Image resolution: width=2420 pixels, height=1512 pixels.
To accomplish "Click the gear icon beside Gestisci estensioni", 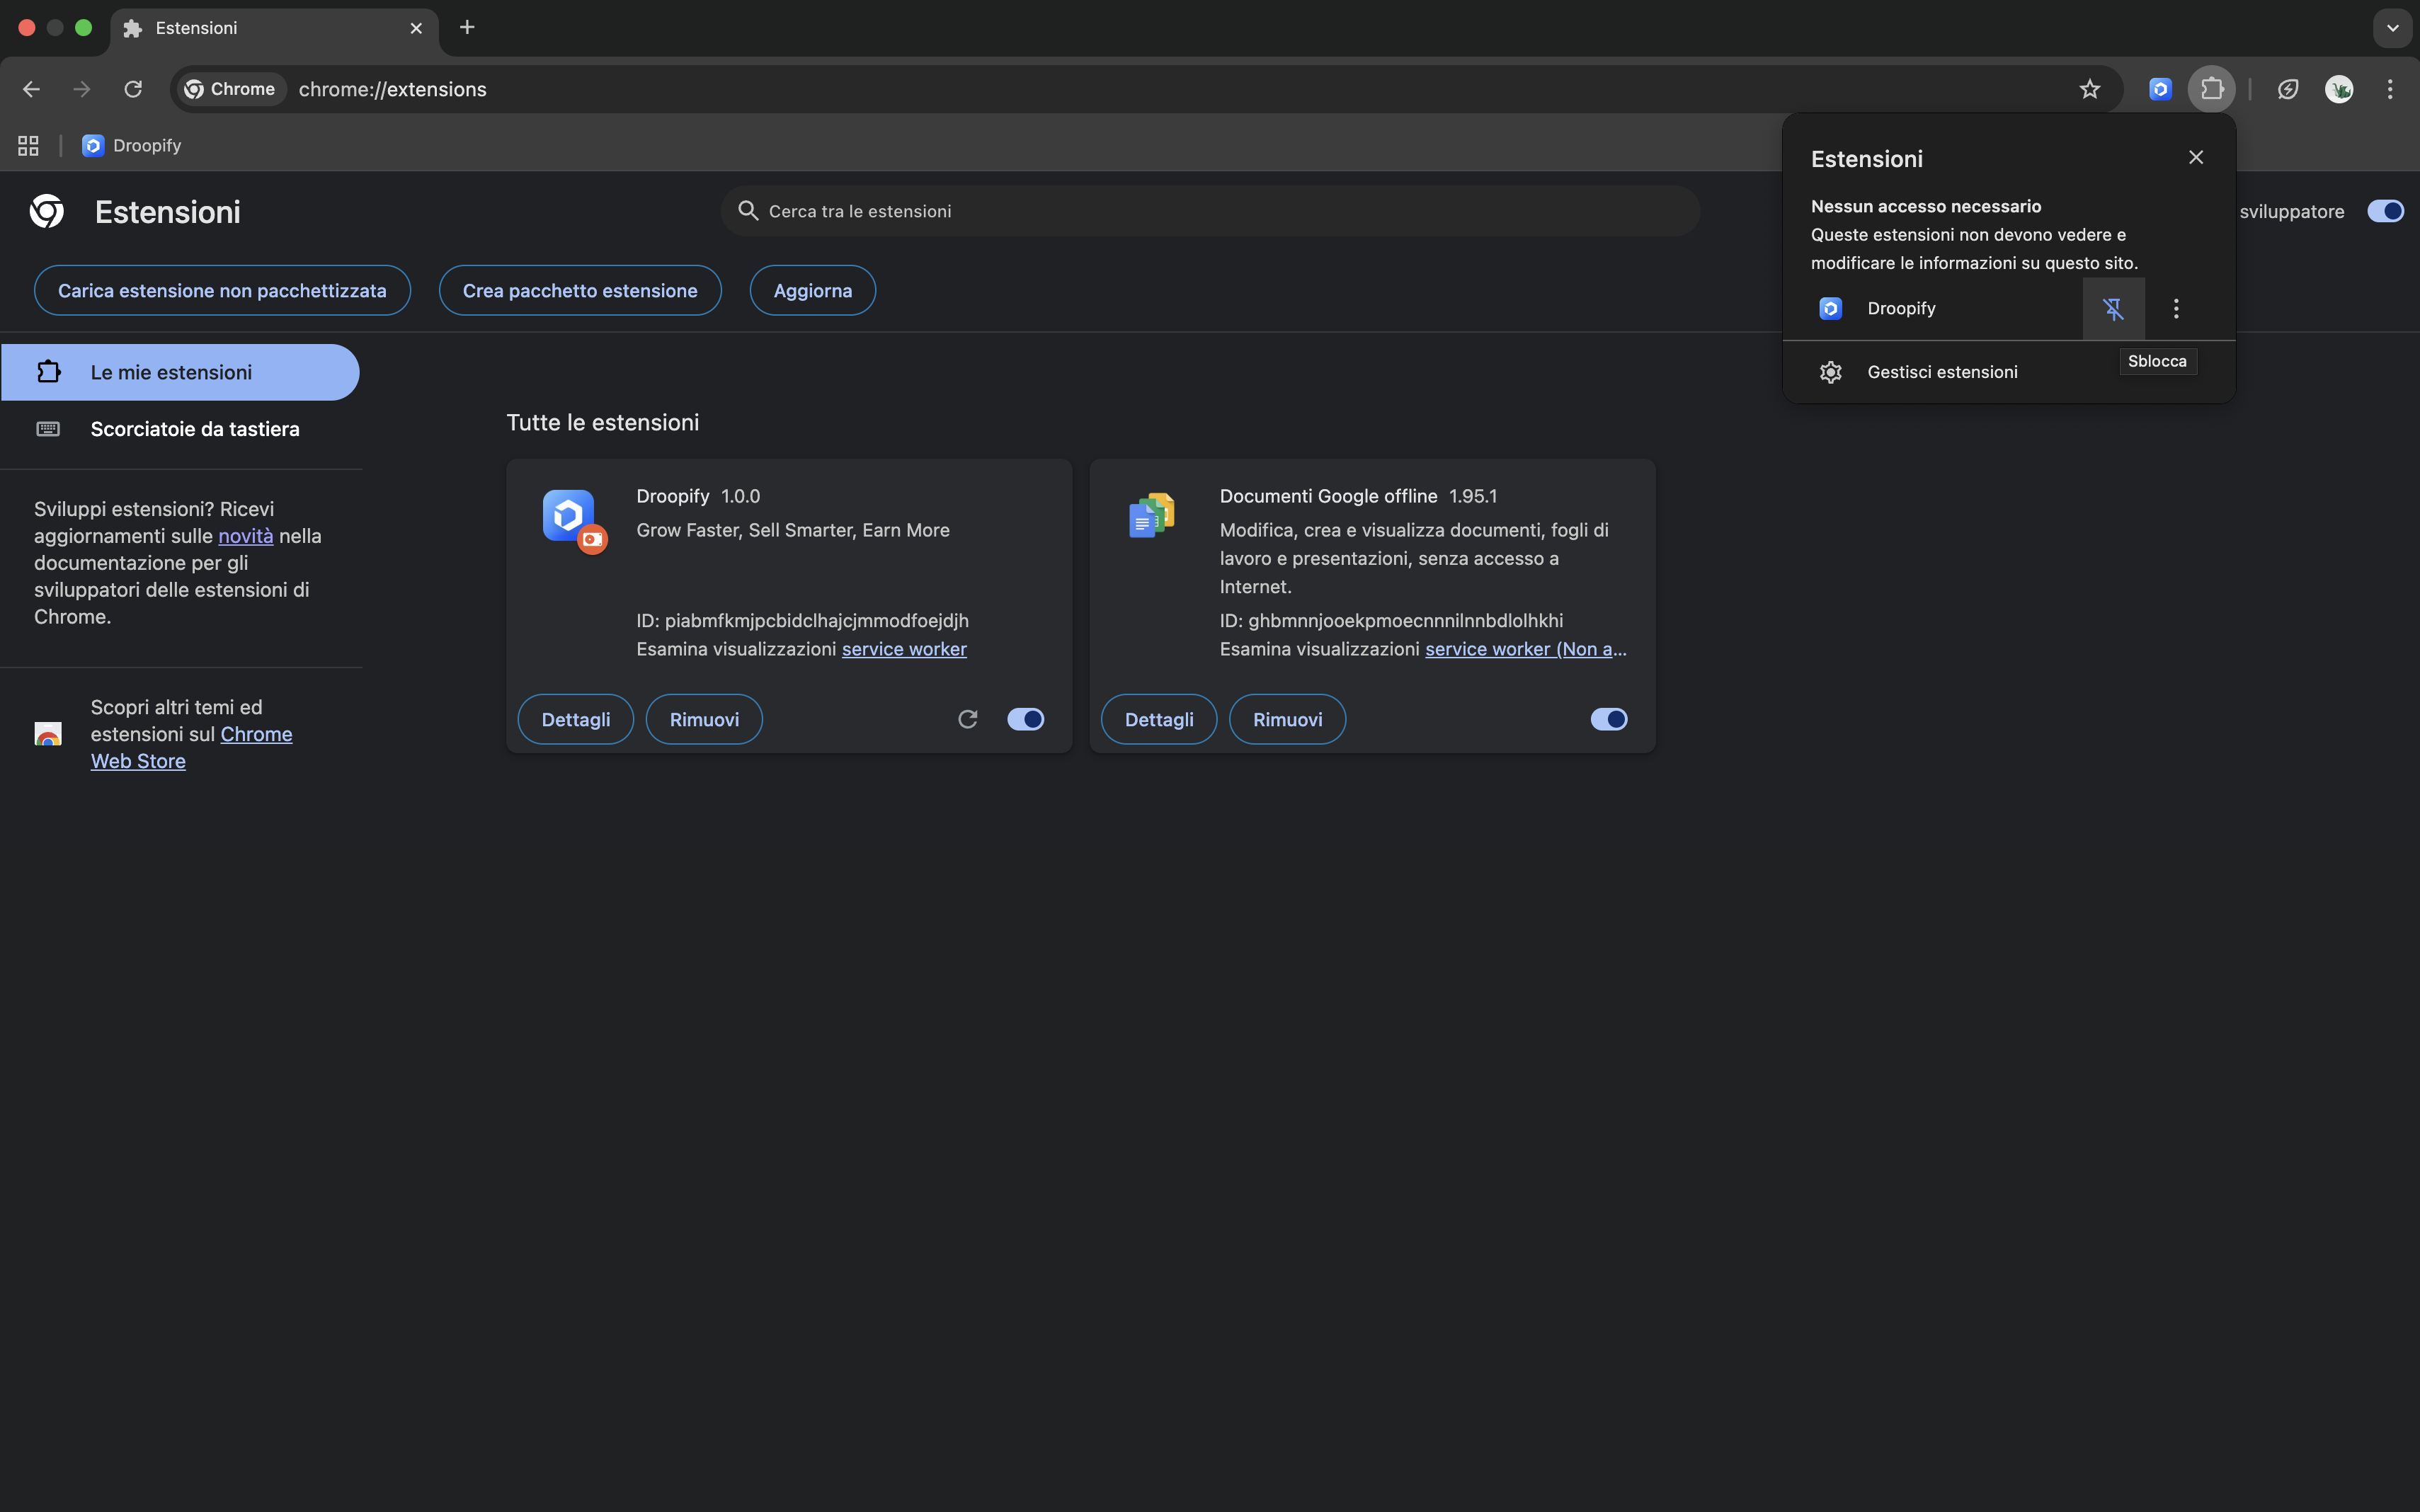I will [x=1830, y=372].
